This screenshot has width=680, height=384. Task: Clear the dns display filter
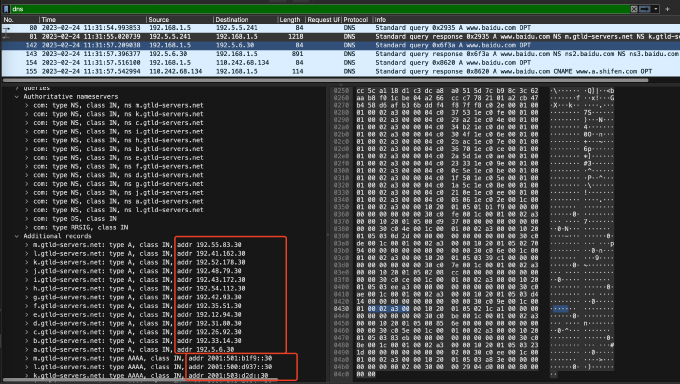634,9
